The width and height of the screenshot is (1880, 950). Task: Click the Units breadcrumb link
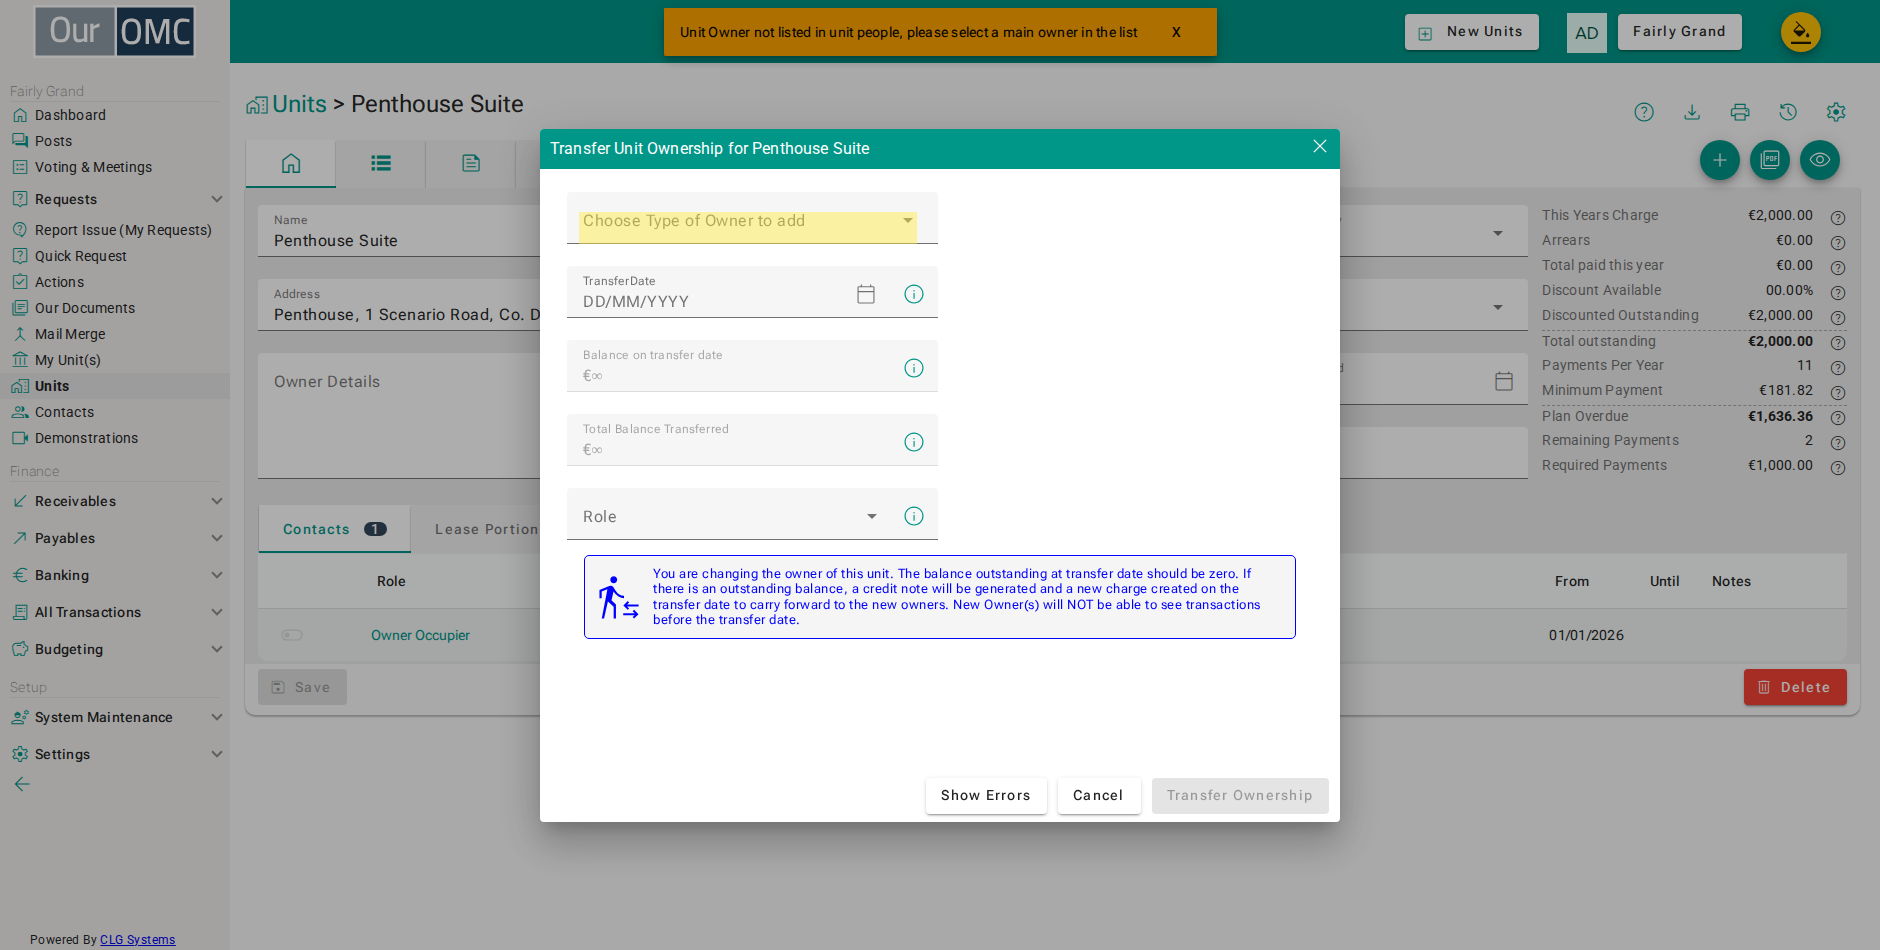299,104
